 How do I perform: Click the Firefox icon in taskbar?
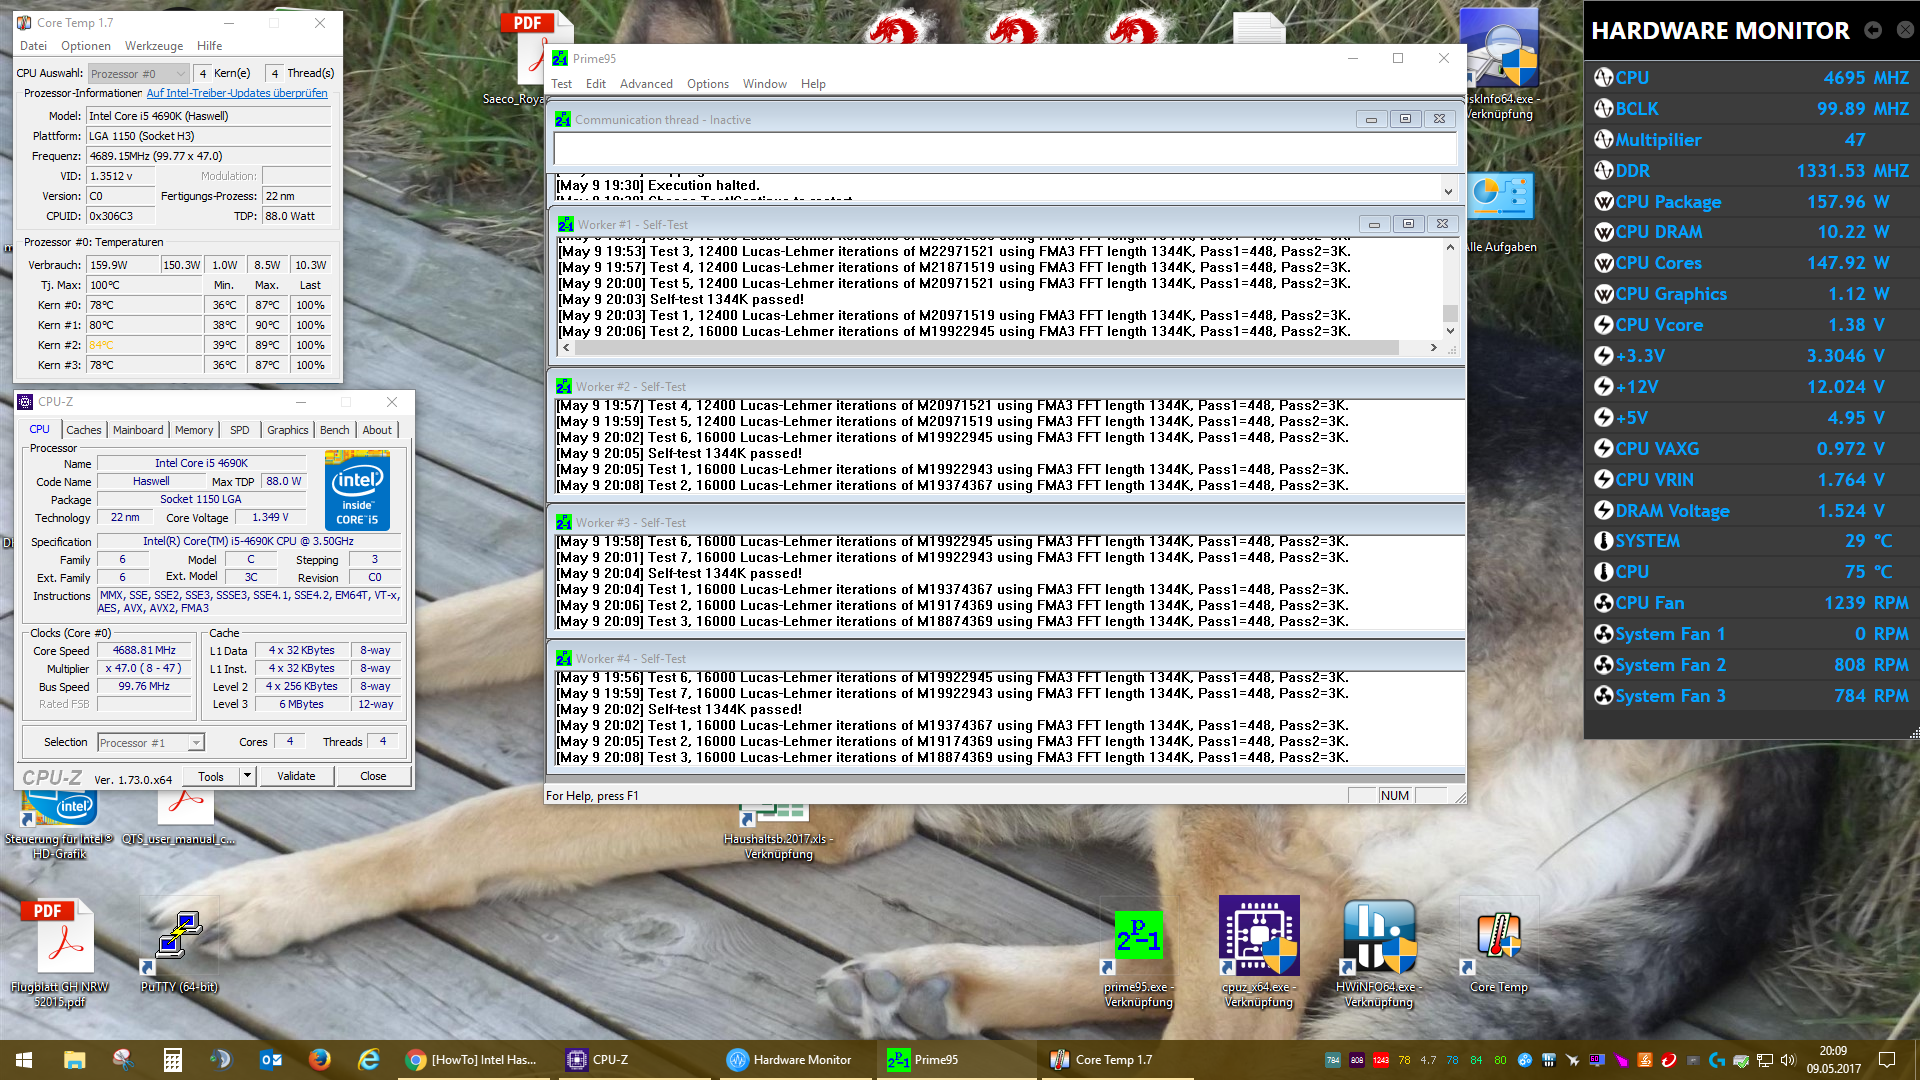[319, 1059]
